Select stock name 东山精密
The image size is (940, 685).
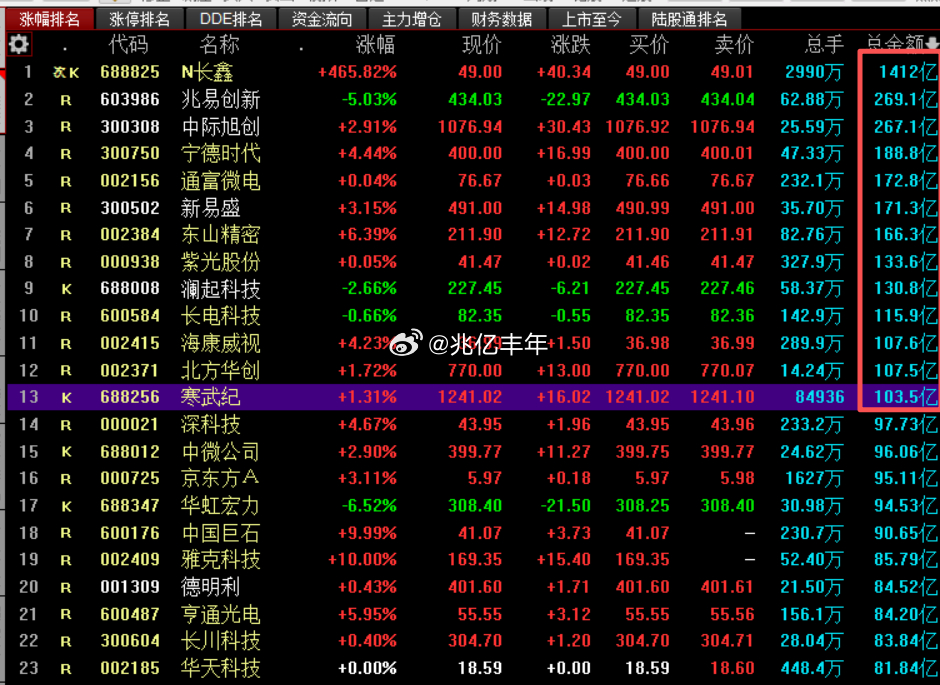[221, 234]
